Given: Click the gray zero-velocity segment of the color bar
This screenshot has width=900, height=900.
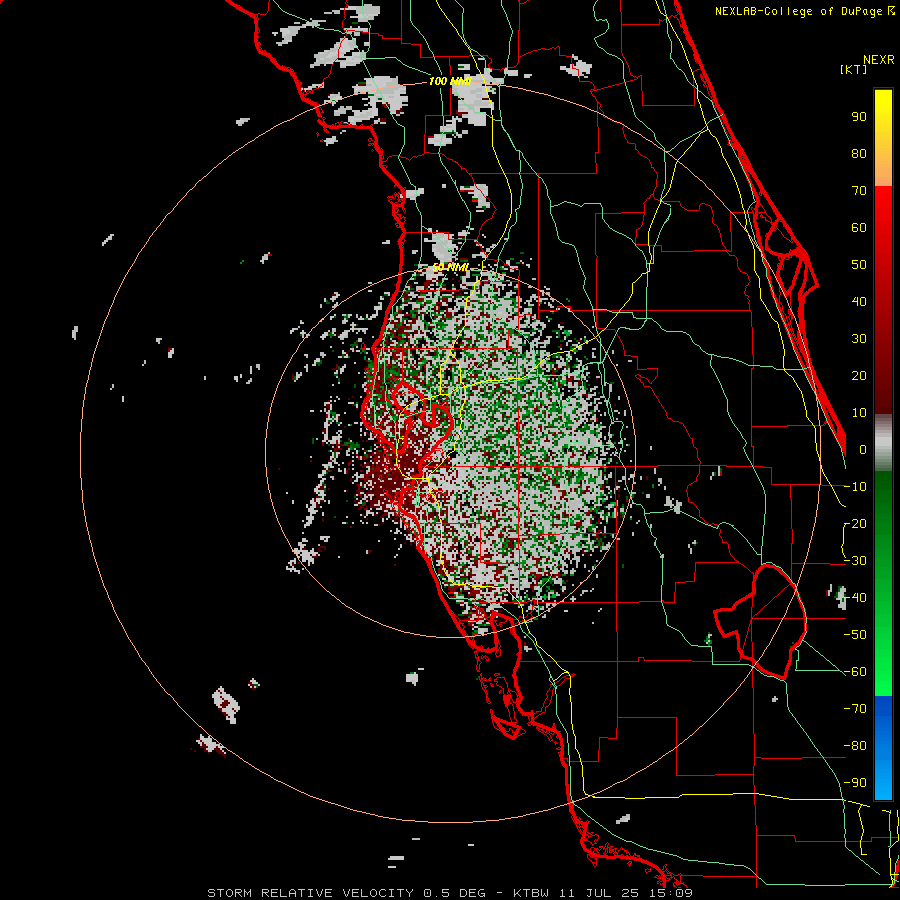Looking at the screenshot, I should (x=883, y=443).
